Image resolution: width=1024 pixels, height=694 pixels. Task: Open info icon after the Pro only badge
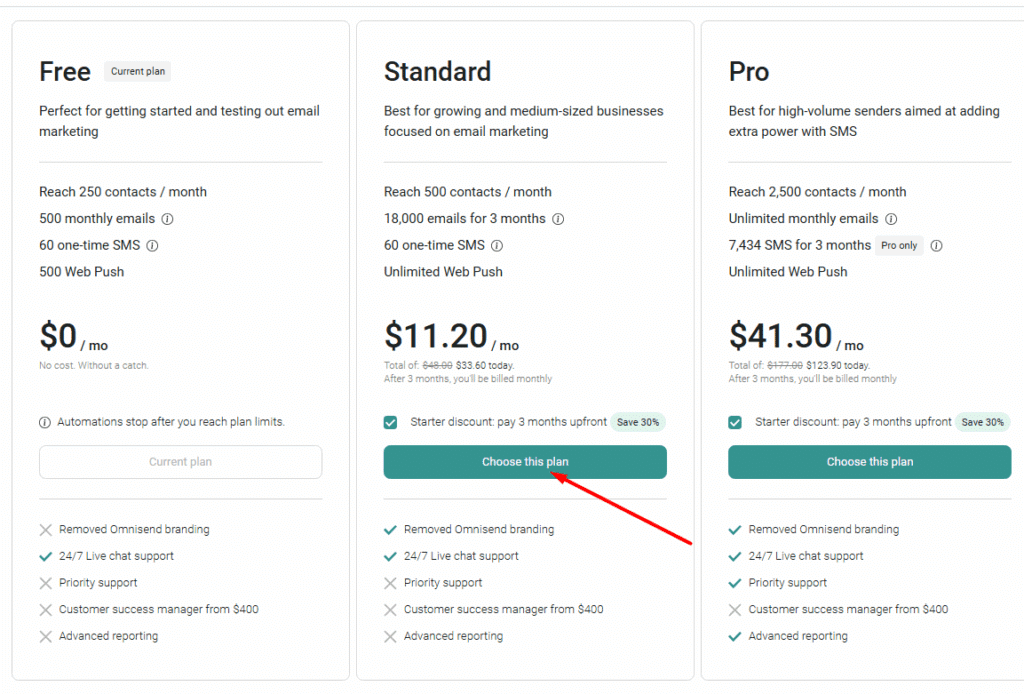pyautogui.click(x=936, y=246)
